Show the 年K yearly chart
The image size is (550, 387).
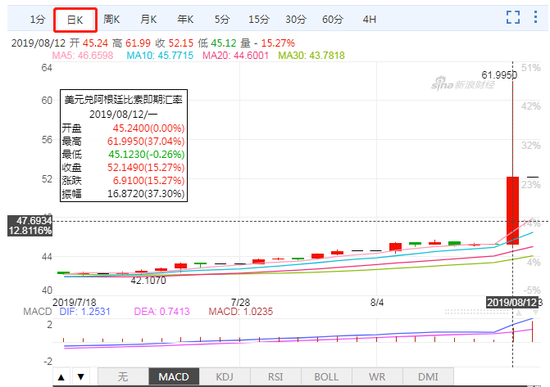click(185, 19)
